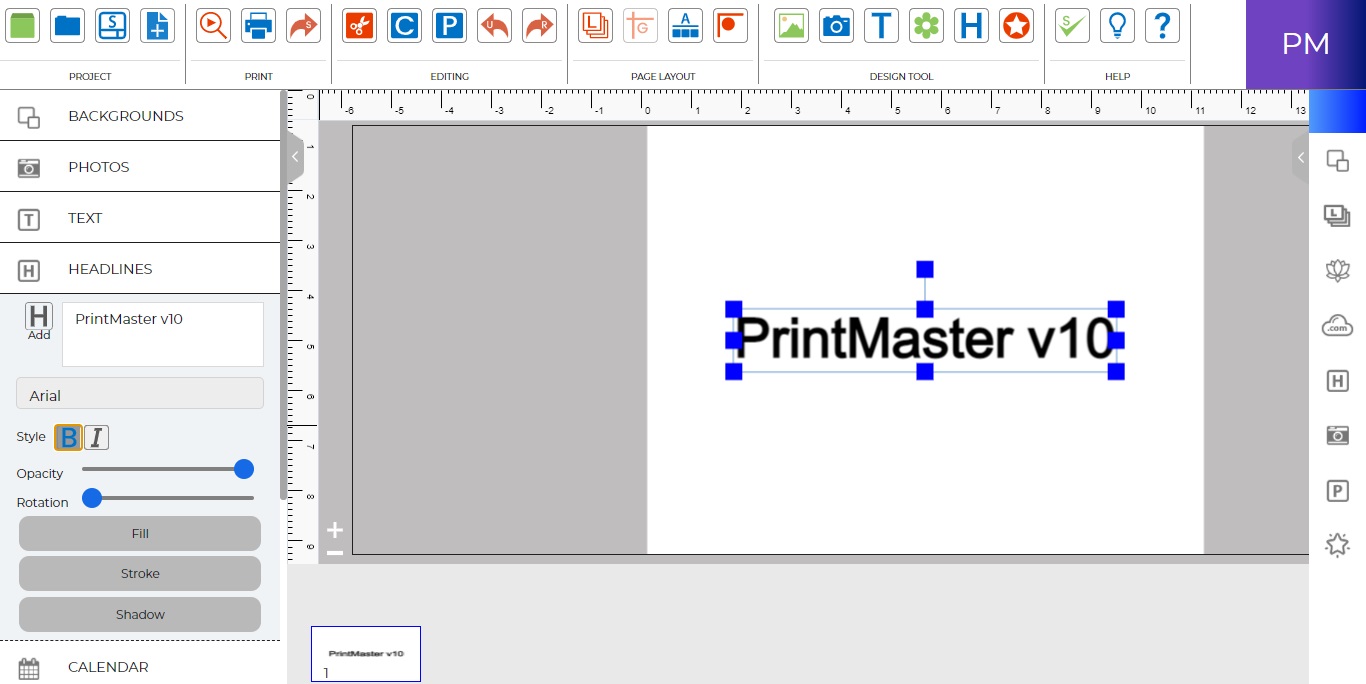Viewport: 1366px width, 684px height.
Task: Click the Redo arrow icon
Action: point(539,25)
